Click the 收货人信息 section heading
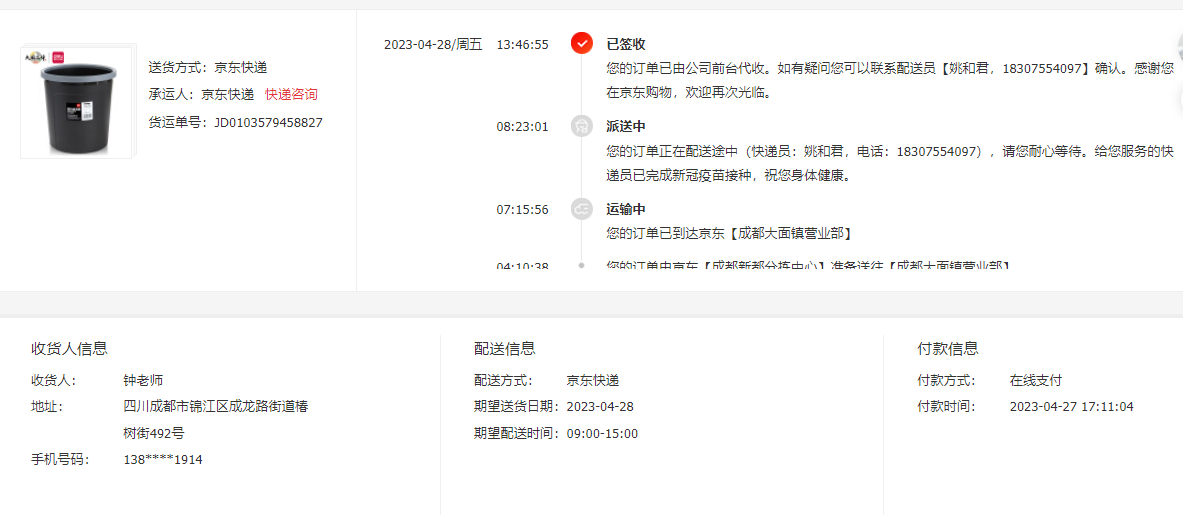This screenshot has height=515, width=1183. point(69,348)
